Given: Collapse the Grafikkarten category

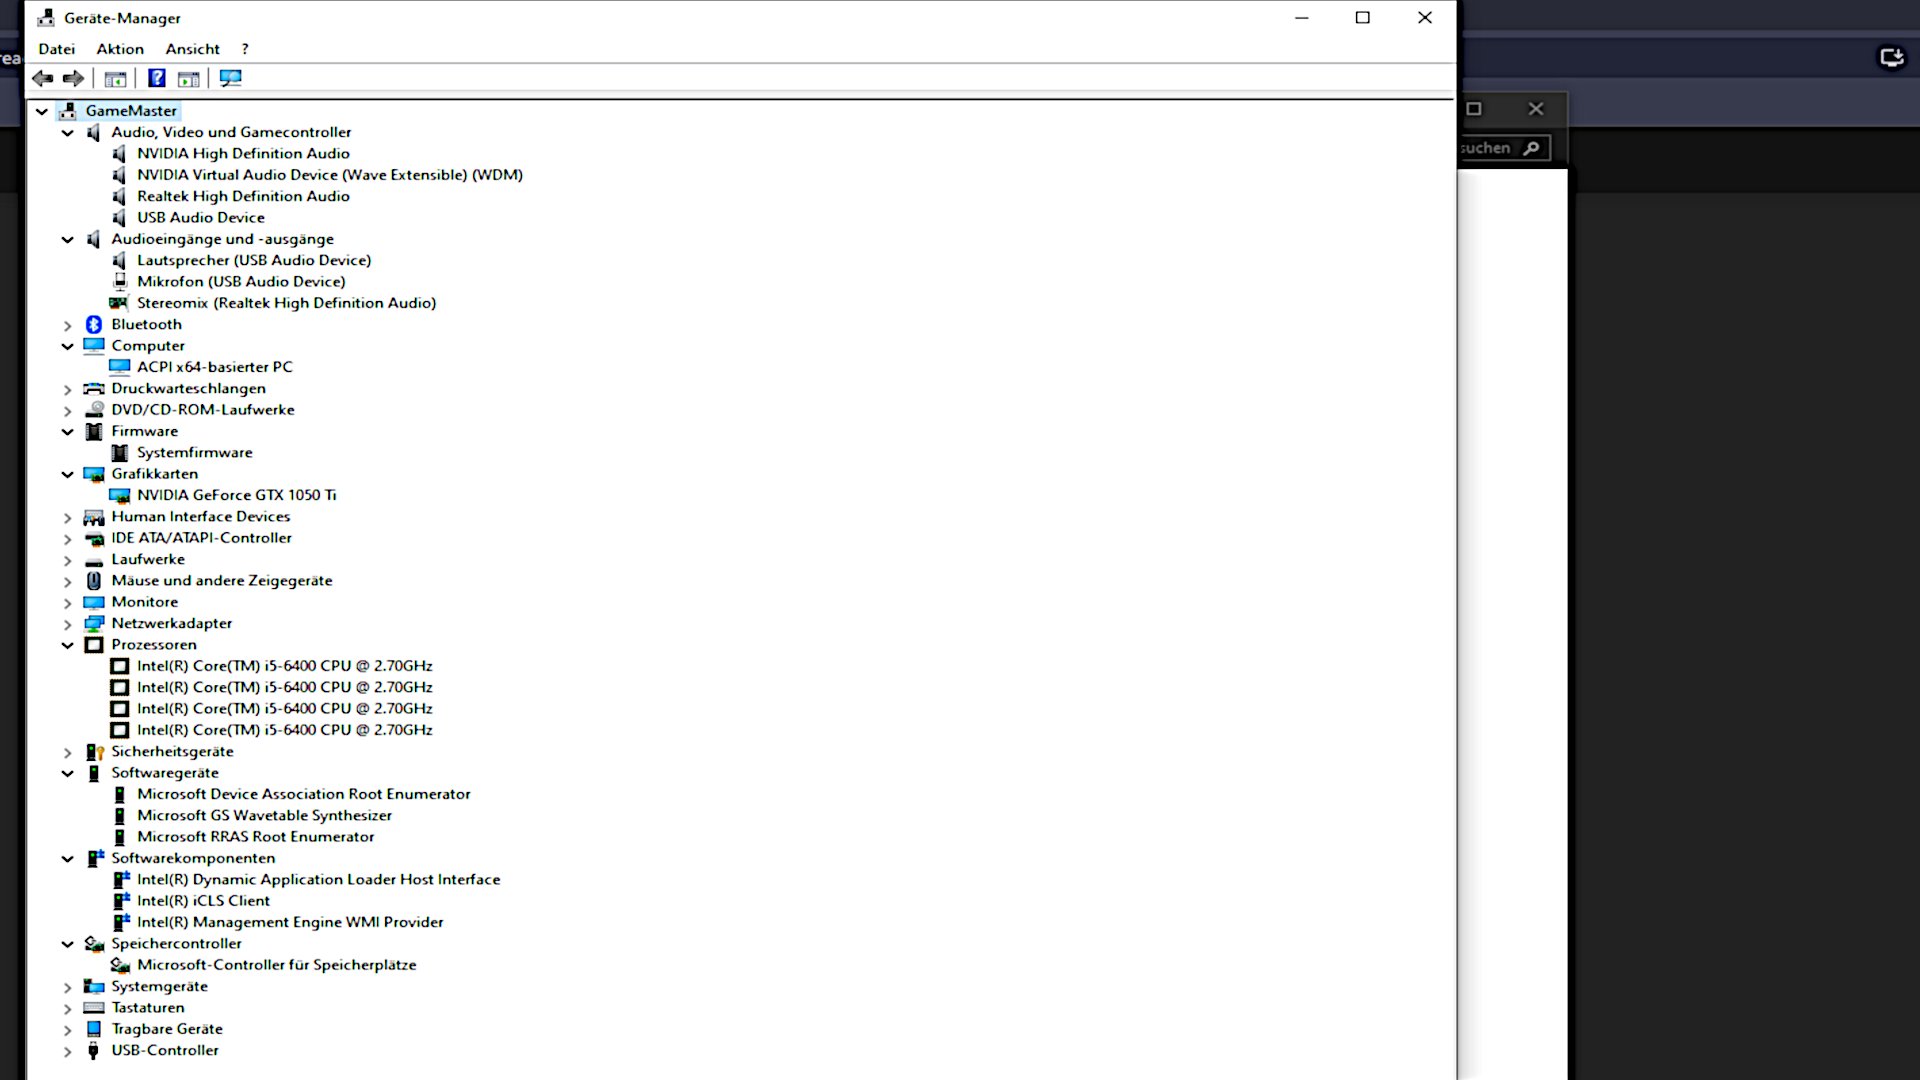Looking at the screenshot, I should [x=67, y=474].
